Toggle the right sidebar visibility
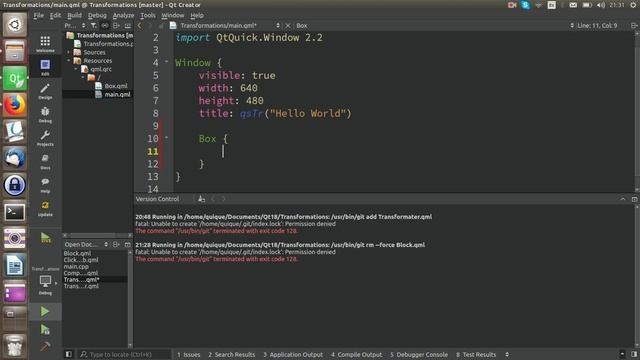This screenshot has height=360, width=640. 634,354
